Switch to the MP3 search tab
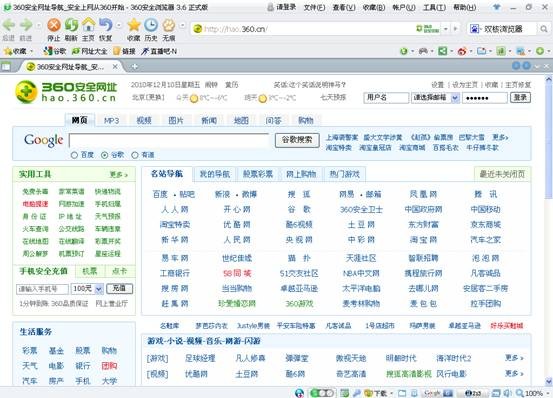553x398 pixels. [x=111, y=121]
